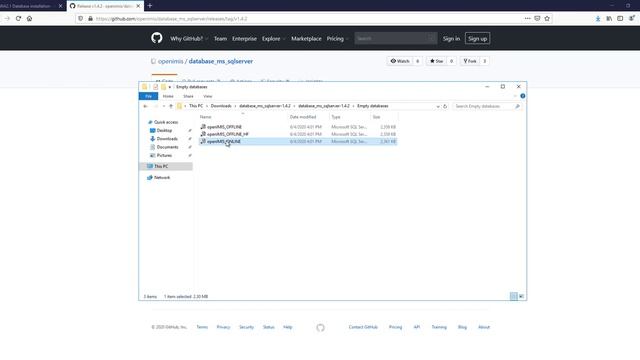This screenshot has width=640, height=360.
Task: Select openIMIS_ONLINE file row
Action: pyautogui.click(x=298, y=141)
